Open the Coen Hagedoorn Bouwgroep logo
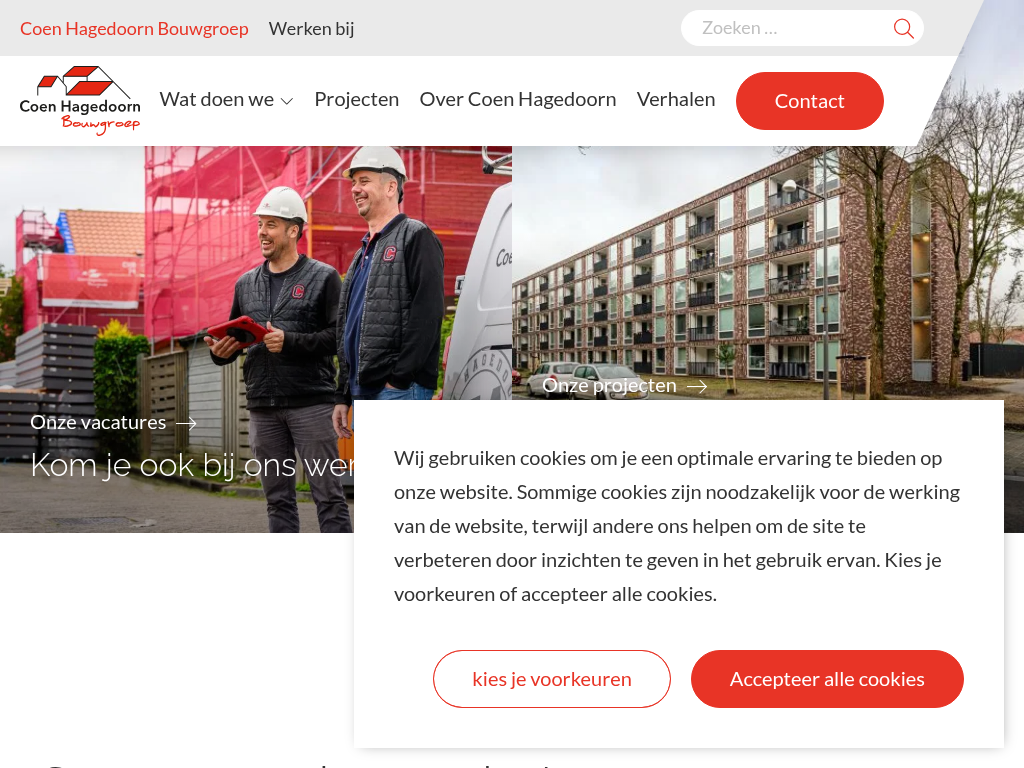1024x768 pixels. 80,101
